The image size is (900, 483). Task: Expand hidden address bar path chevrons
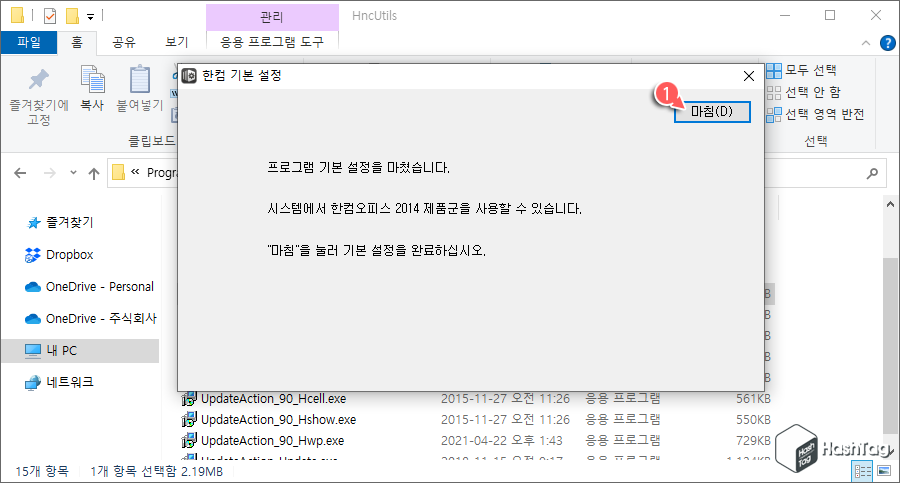coord(135,172)
